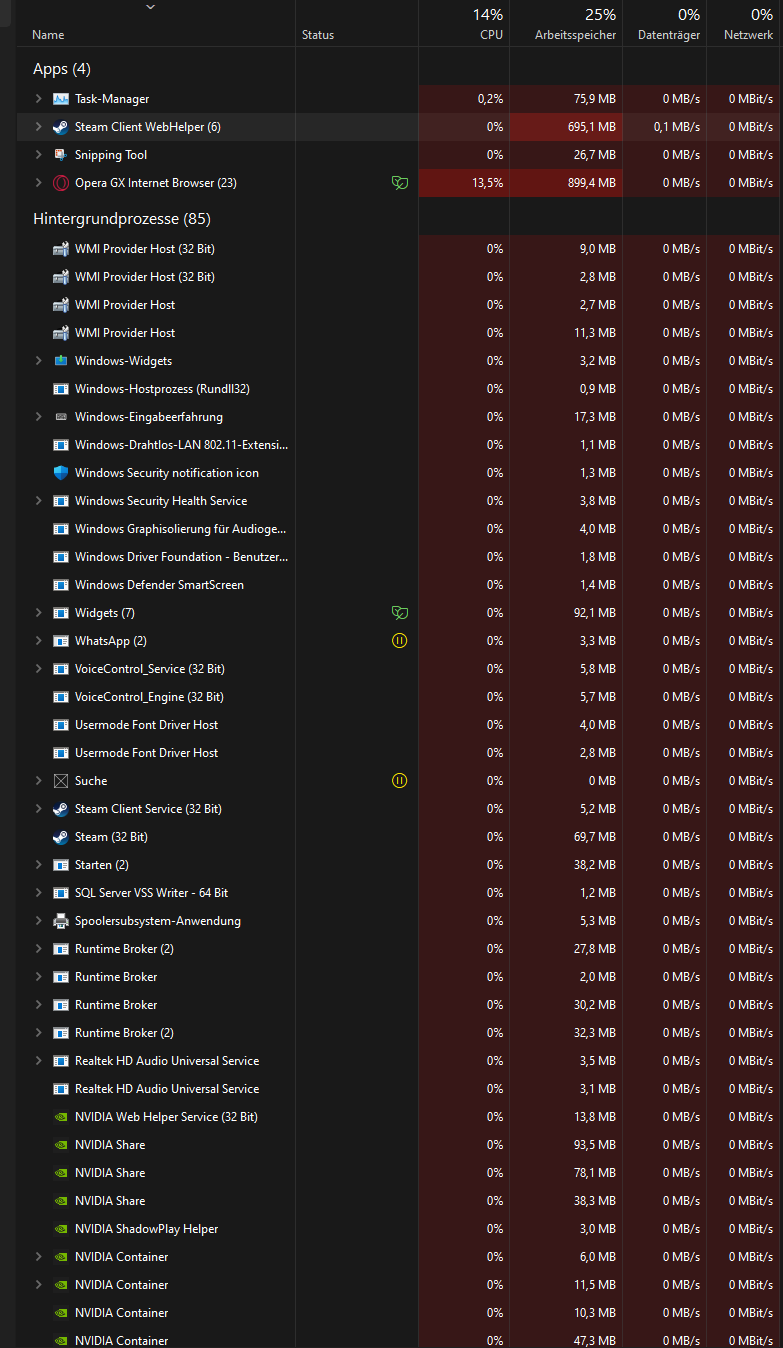Expand the Windows-Widgets entry
The image size is (783, 1348).
coord(38,361)
